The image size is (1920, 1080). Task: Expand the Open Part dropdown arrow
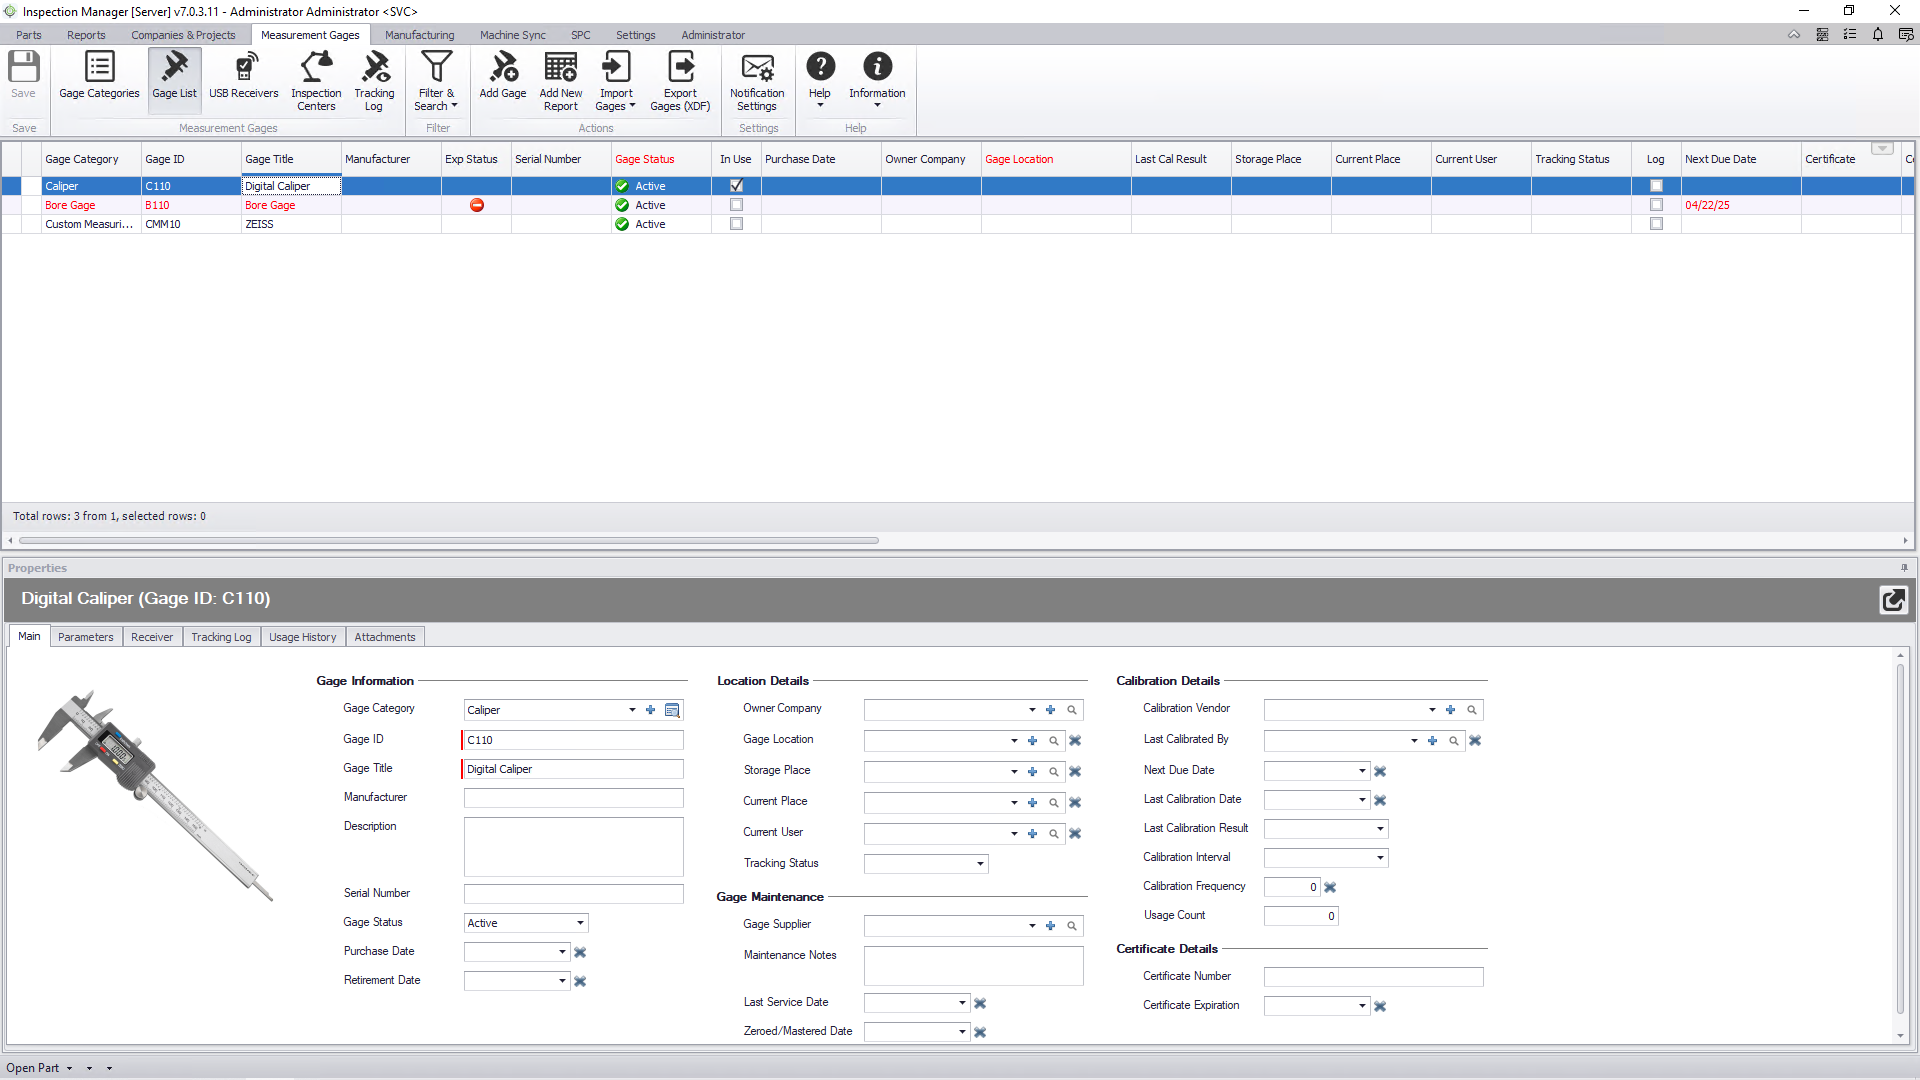pyautogui.click(x=69, y=1068)
